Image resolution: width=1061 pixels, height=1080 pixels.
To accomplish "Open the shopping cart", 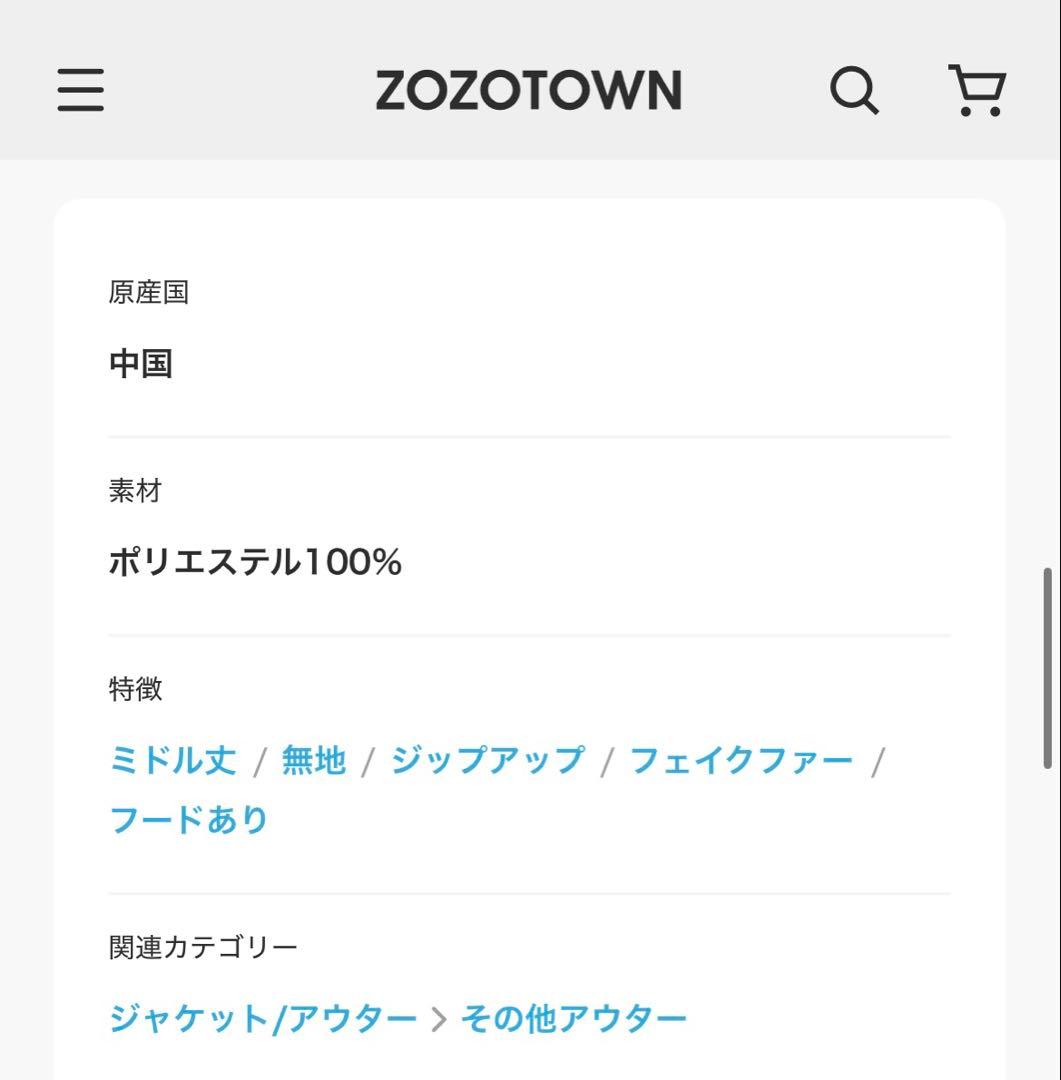I will (976, 91).
